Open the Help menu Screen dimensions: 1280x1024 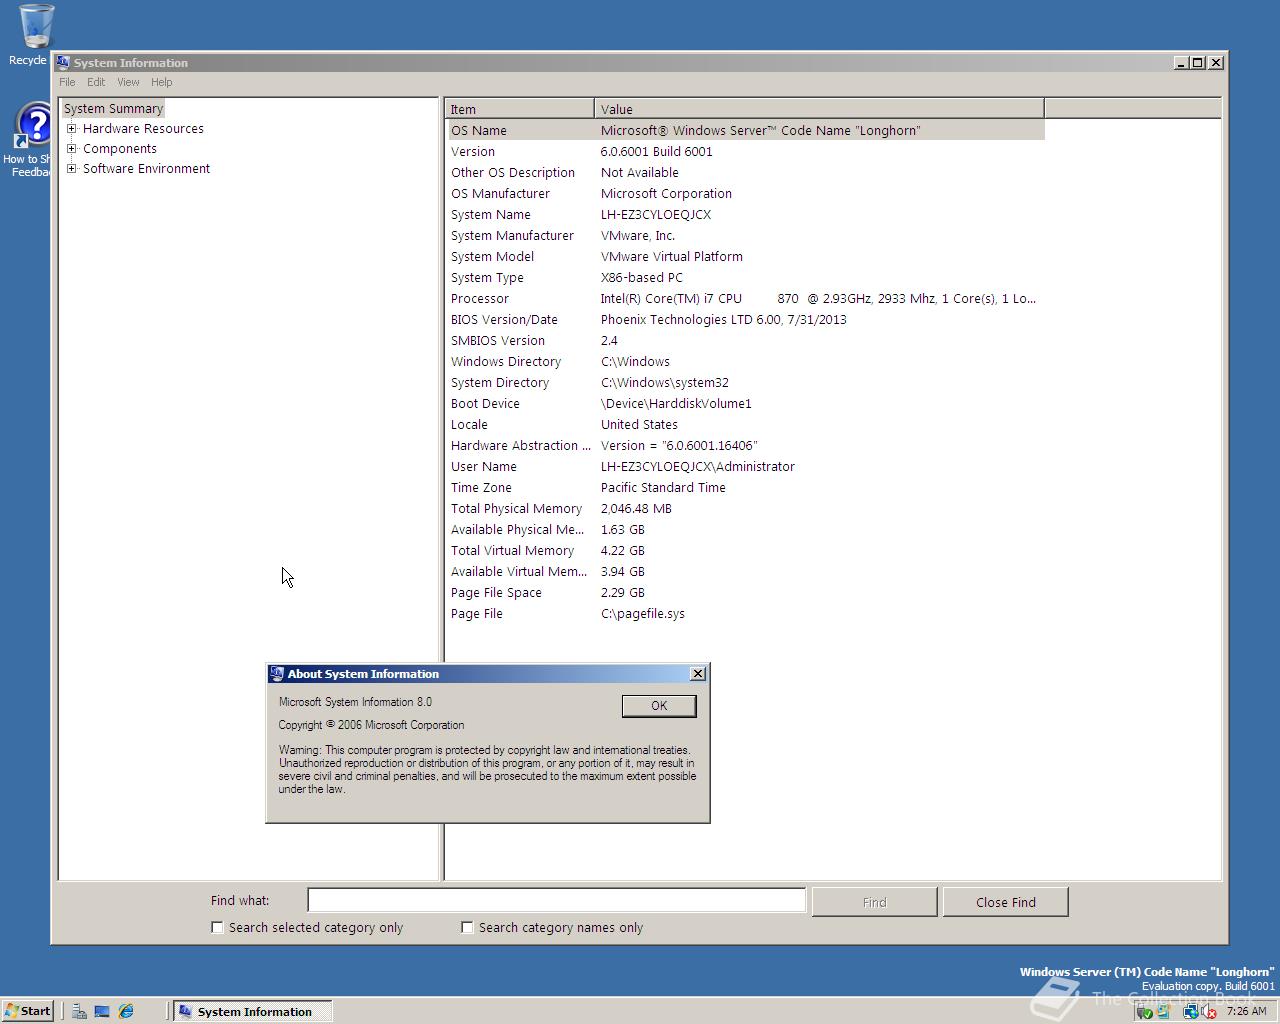click(x=161, y=82)
